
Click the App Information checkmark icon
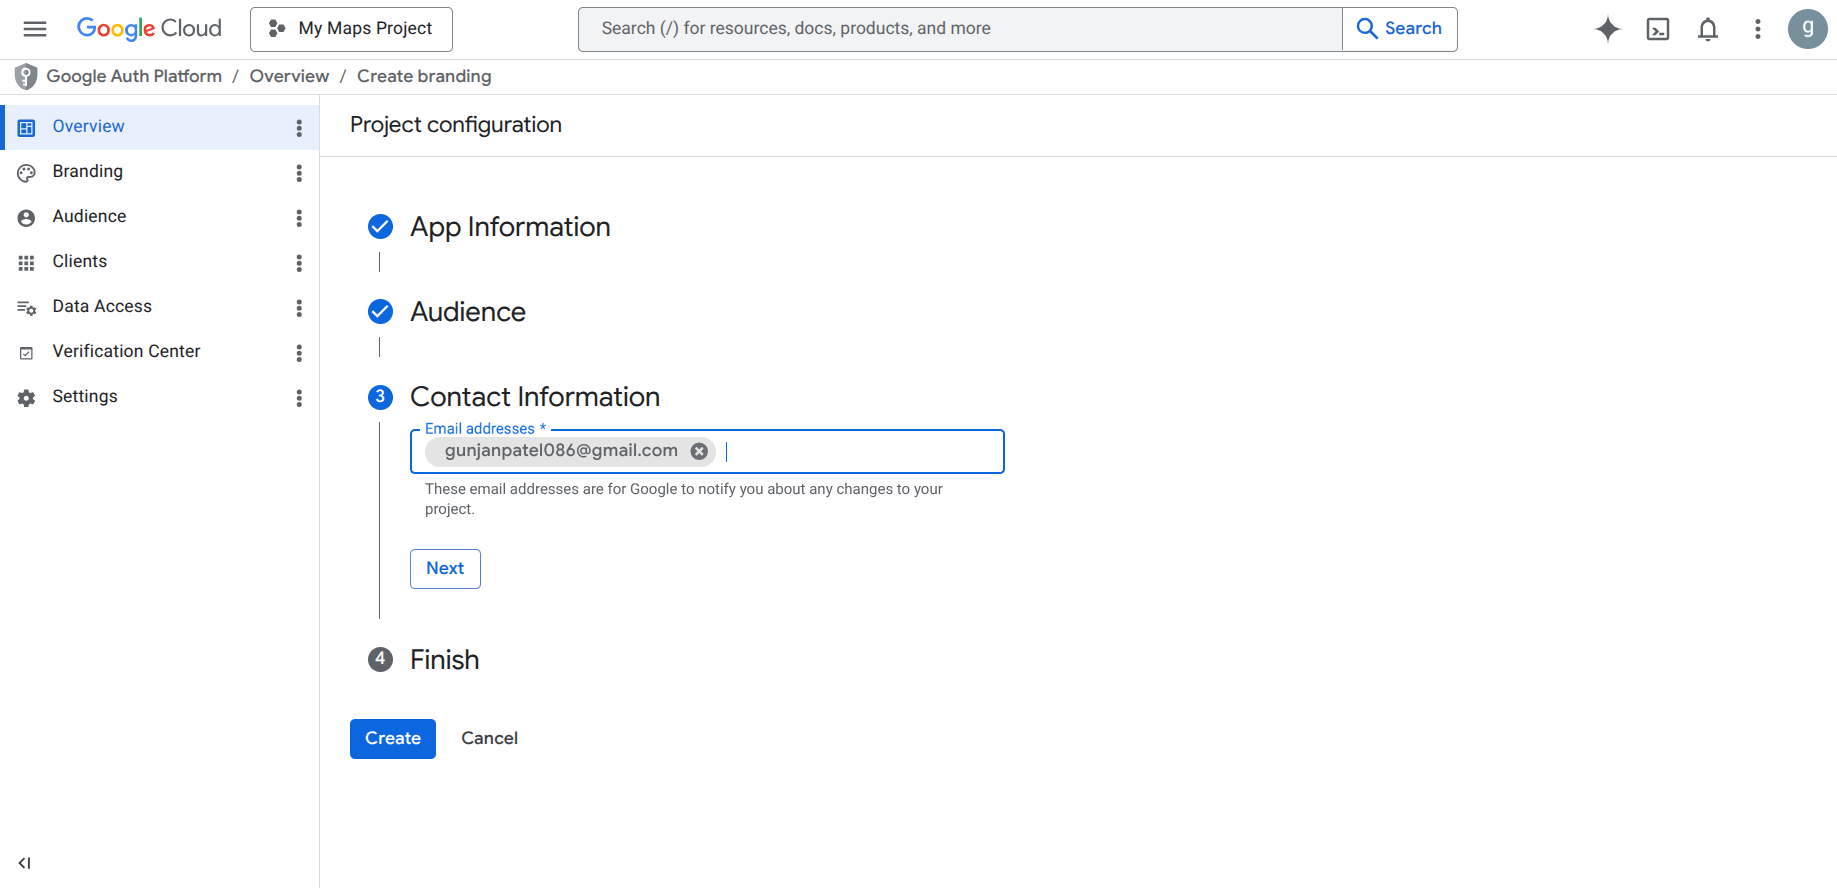(x=380, y=227)
